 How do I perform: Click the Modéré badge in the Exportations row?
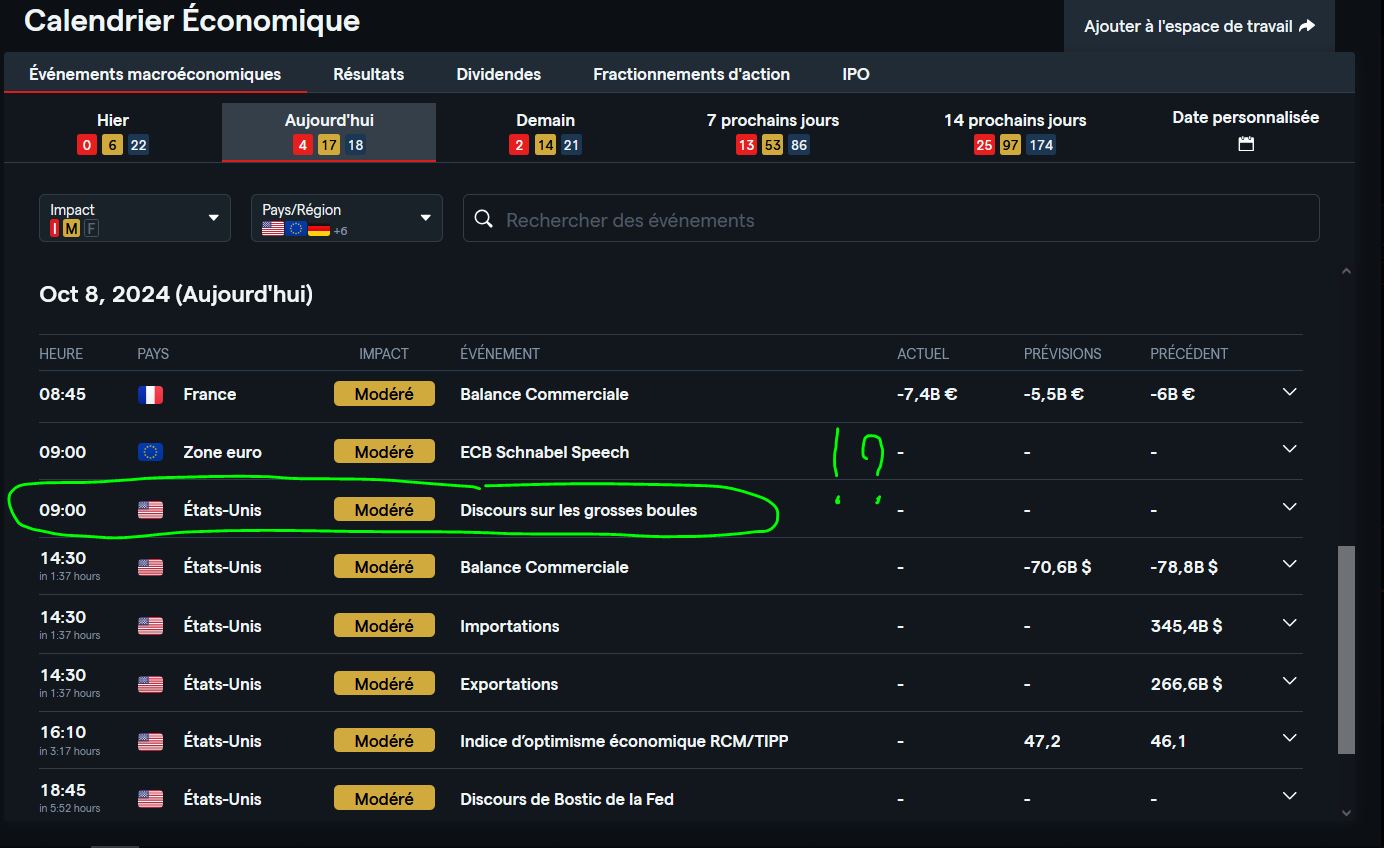tap(384, 684)
